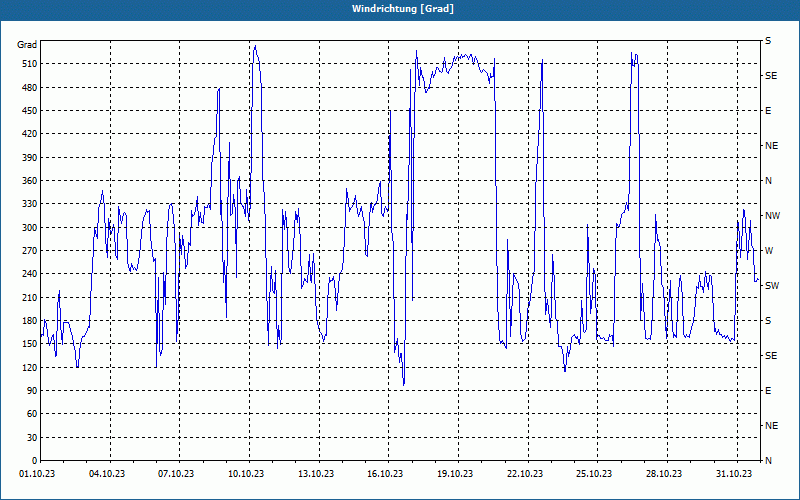Select the 180 y-axis value
Image resolution: width=800 pixels, height=500 pixels.
pyautogui.click(x=29, y=320)
